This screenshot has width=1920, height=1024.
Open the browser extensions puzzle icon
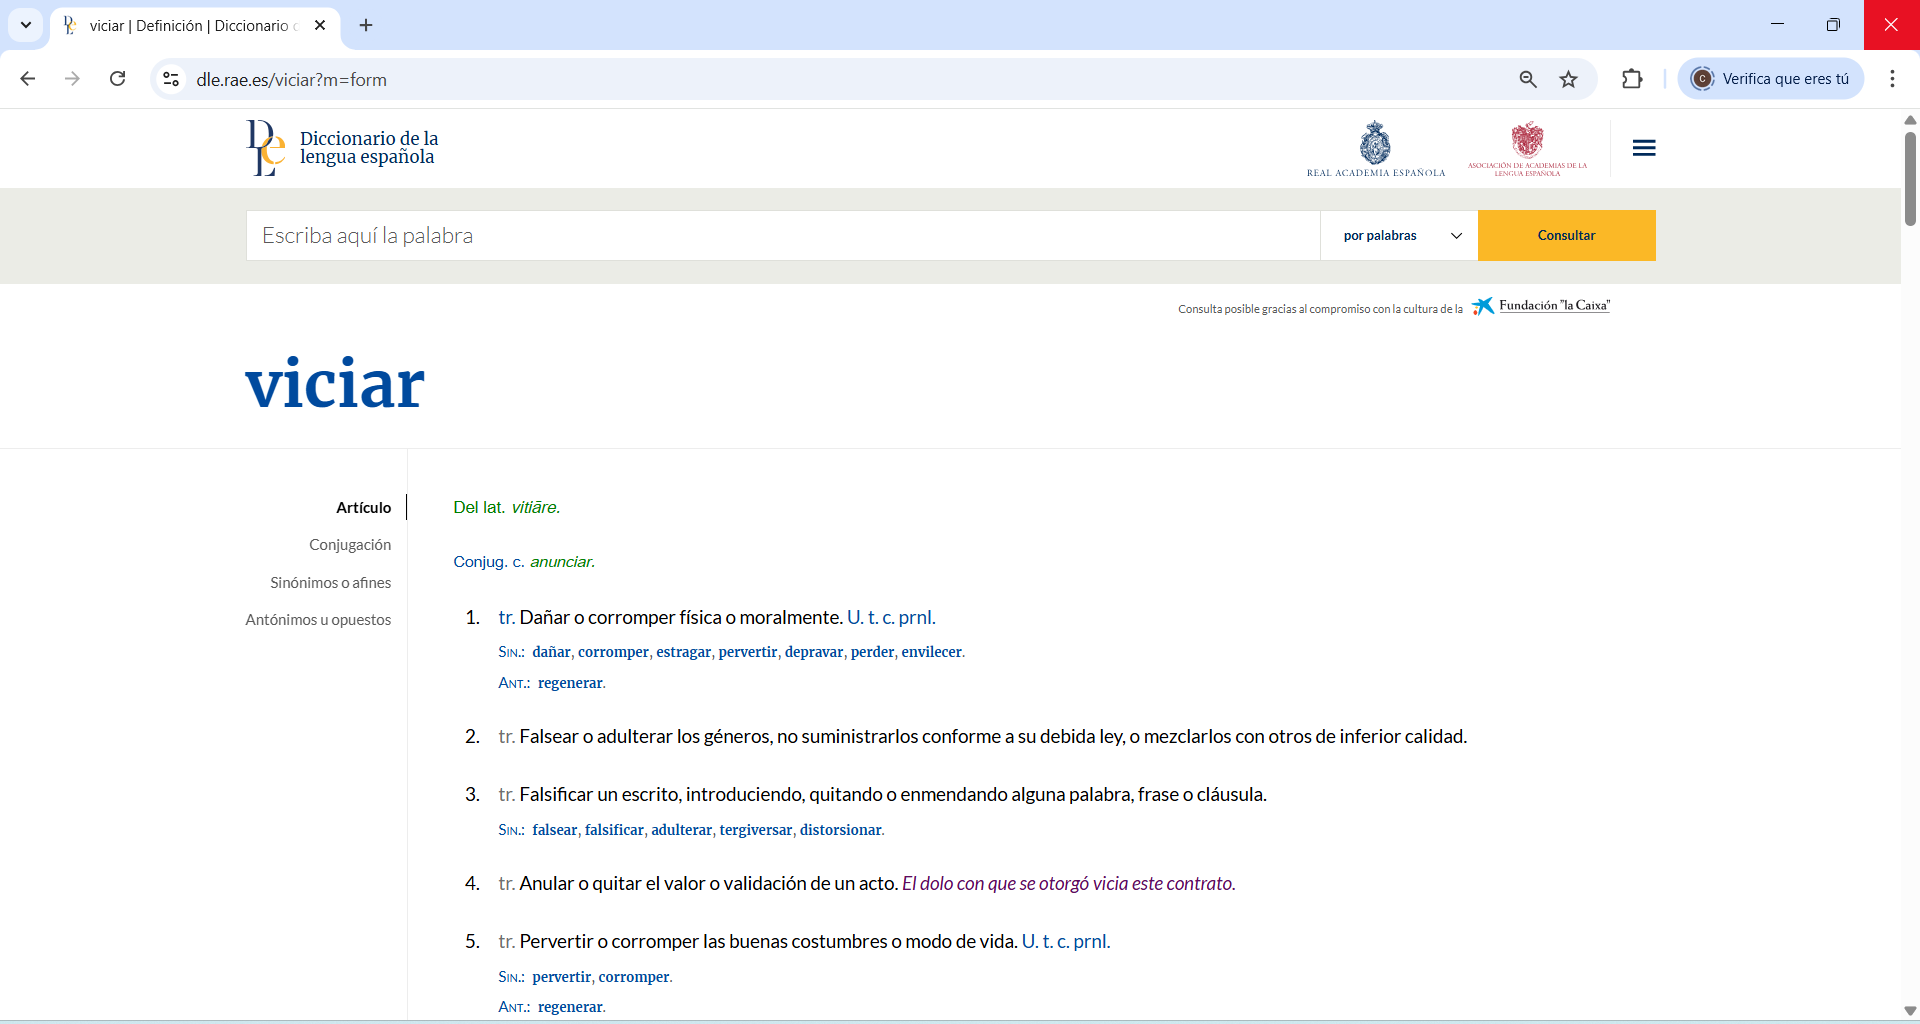pos(1632,79)
